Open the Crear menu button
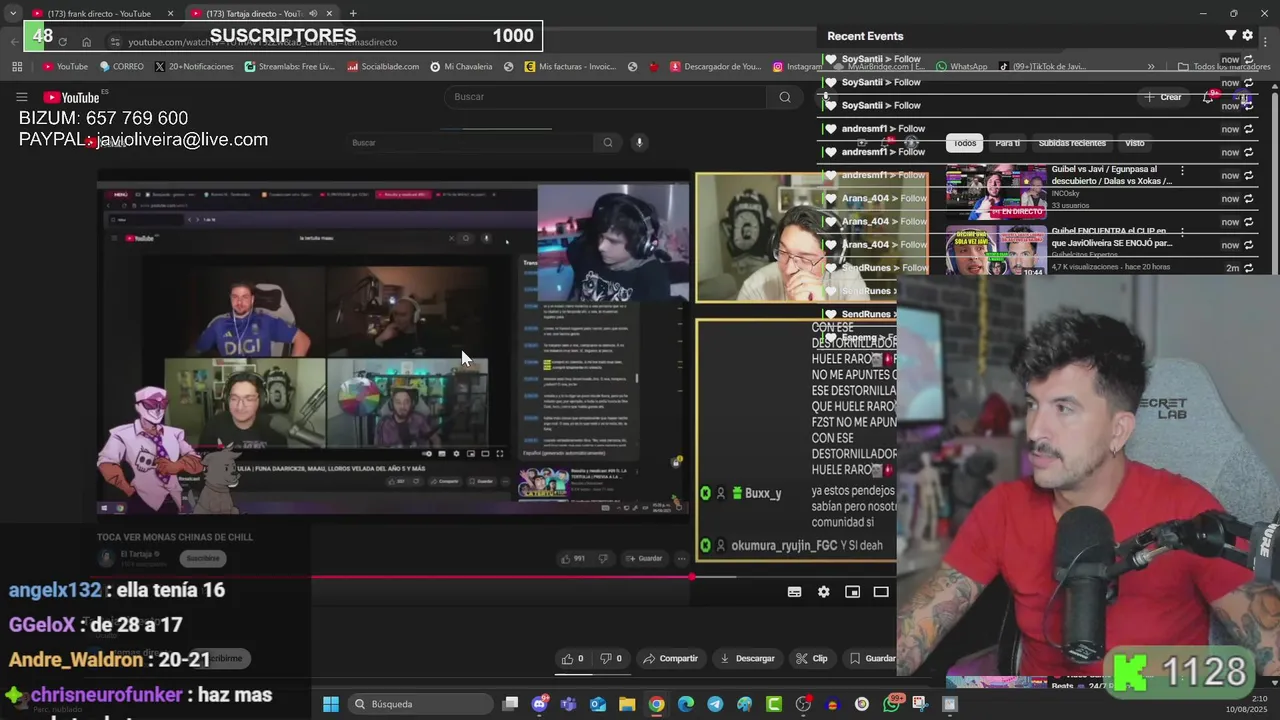 pyautogui.click(x=1163, y=97)
